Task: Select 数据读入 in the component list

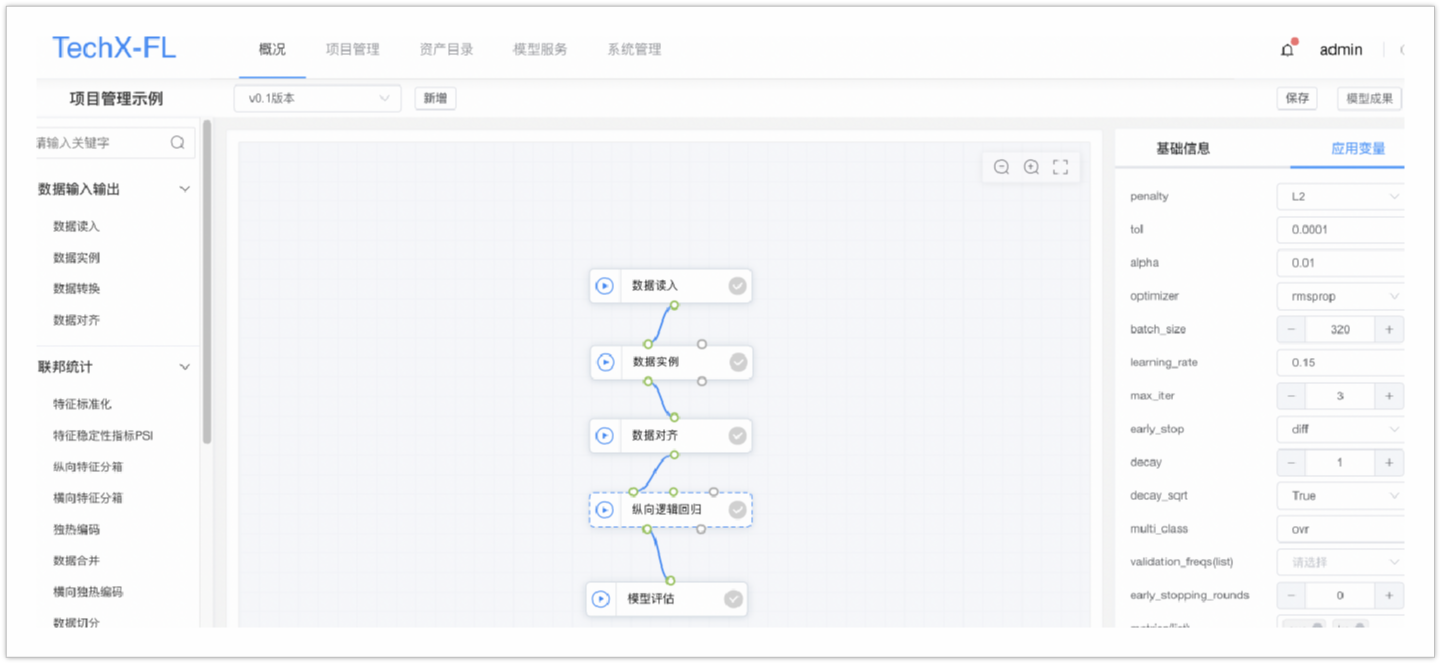Action: [76, 226]
